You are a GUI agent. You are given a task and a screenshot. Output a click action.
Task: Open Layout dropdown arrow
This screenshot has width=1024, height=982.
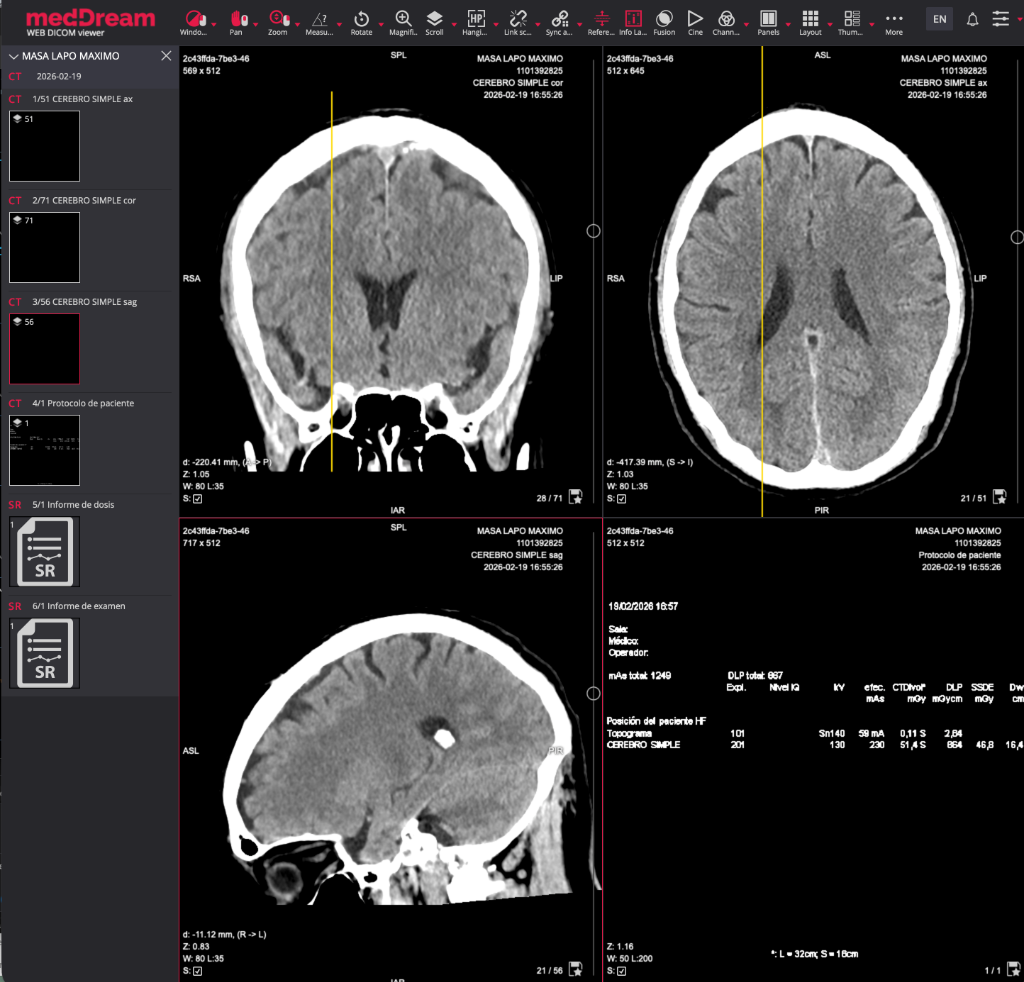[830, 25]
